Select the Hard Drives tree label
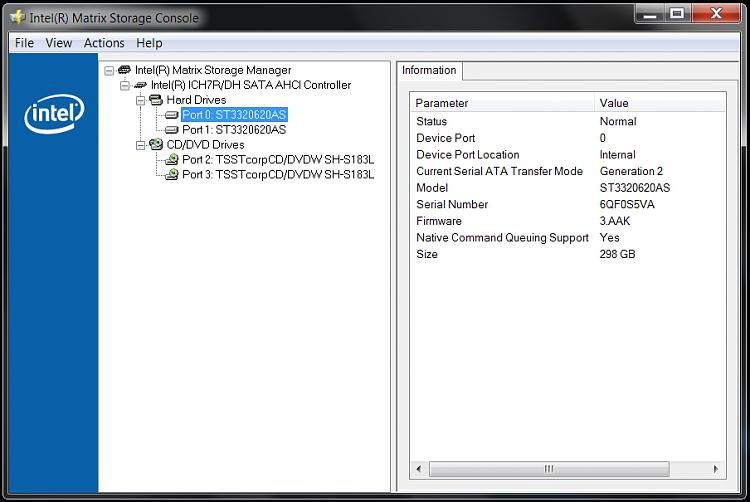 coord(196,100)
